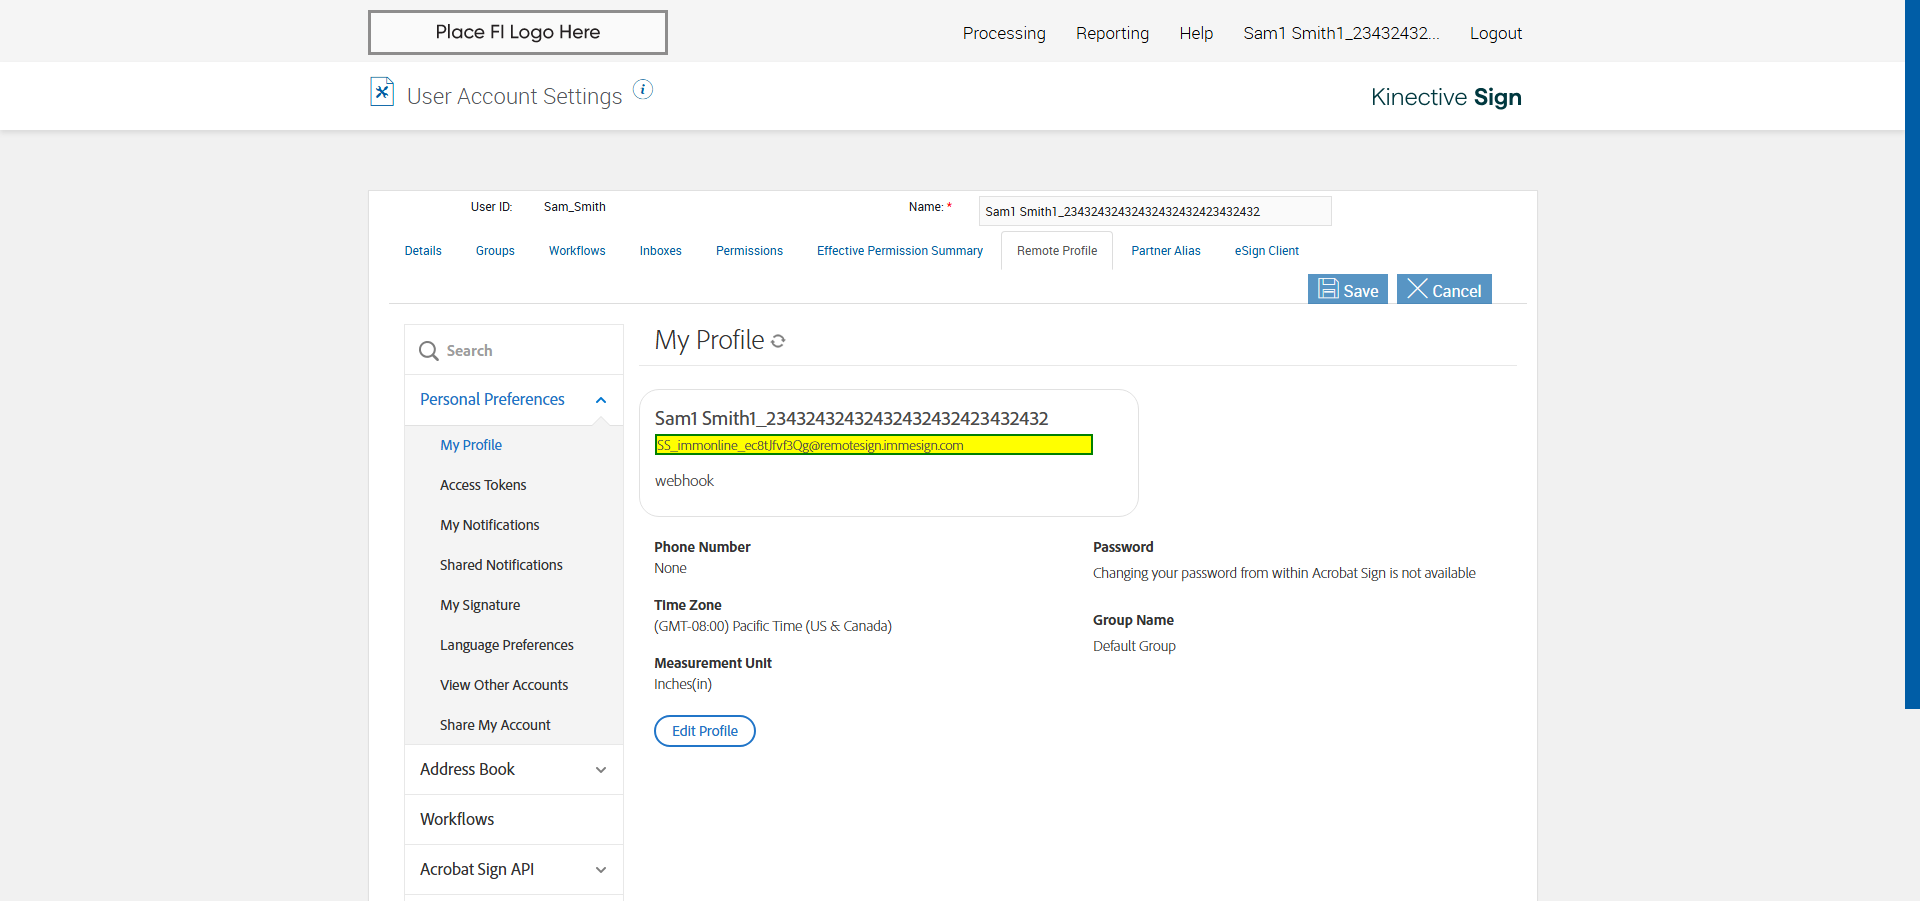
Task: Click the search magnifier icon in sidebar
Action: click(429, 351)
